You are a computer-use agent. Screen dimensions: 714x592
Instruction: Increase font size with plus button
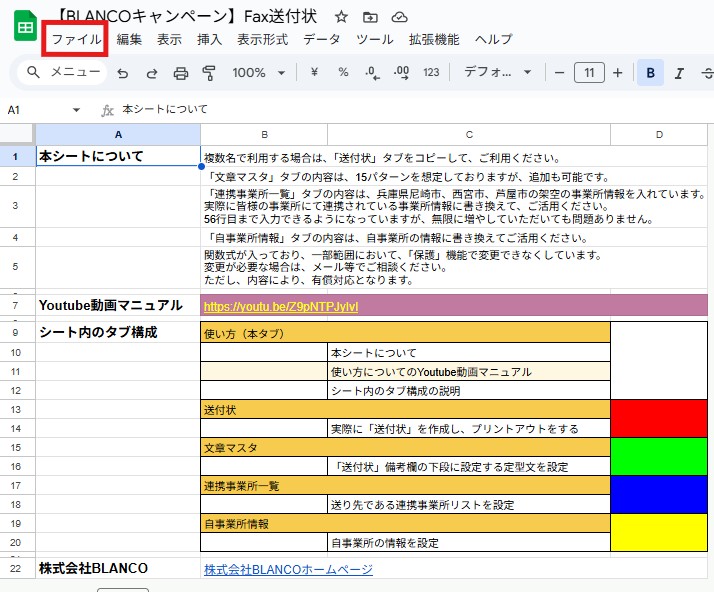pos(617,73)
